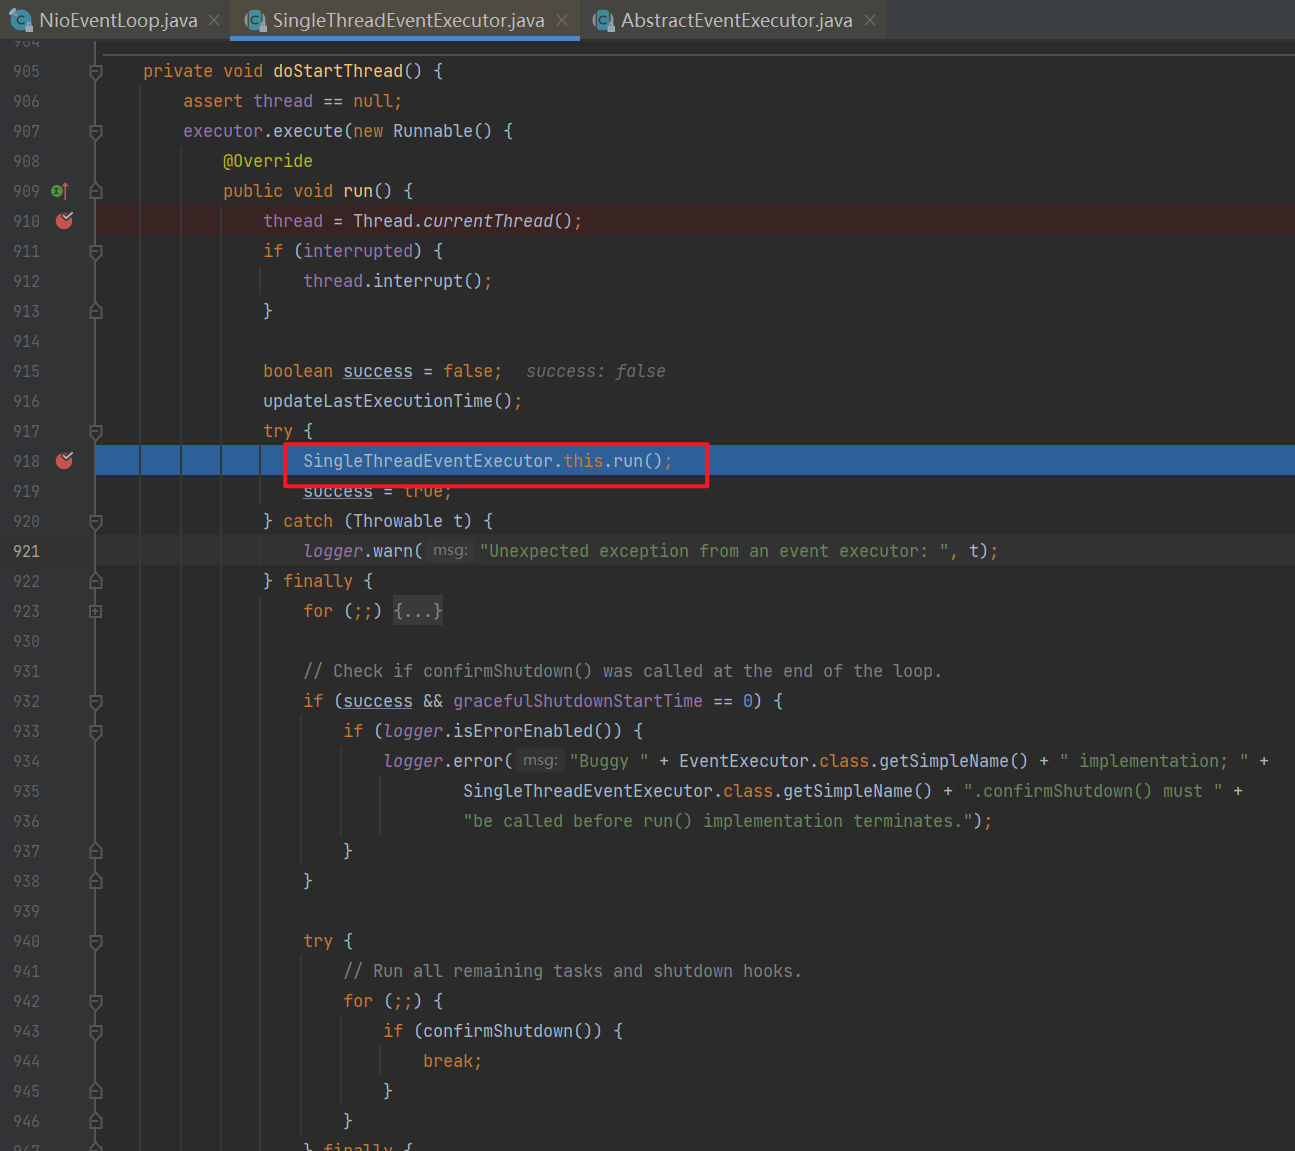
Task: Close the AbstractEventExecutor.java tab
Action: point(870,20)
